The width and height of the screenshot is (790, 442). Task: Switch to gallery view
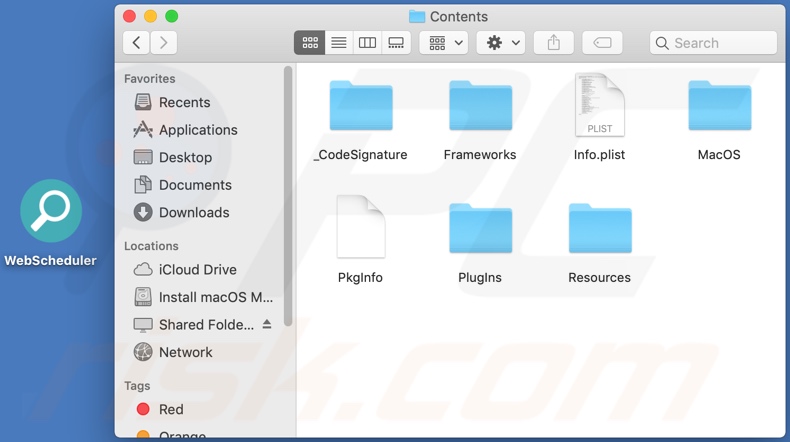pyautogui.click(x=396, y=43)
